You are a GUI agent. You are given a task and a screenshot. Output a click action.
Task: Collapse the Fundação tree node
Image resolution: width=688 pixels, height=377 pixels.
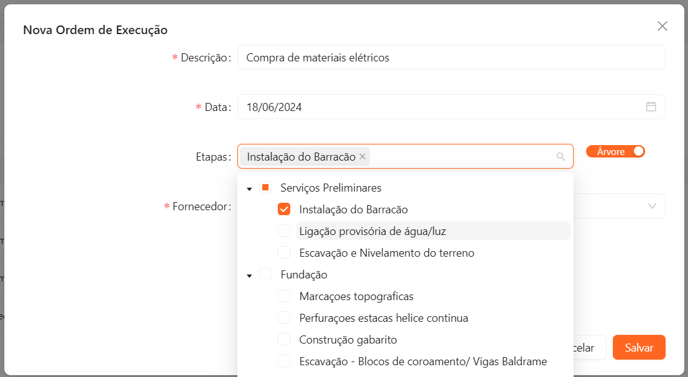coord(249,276)
